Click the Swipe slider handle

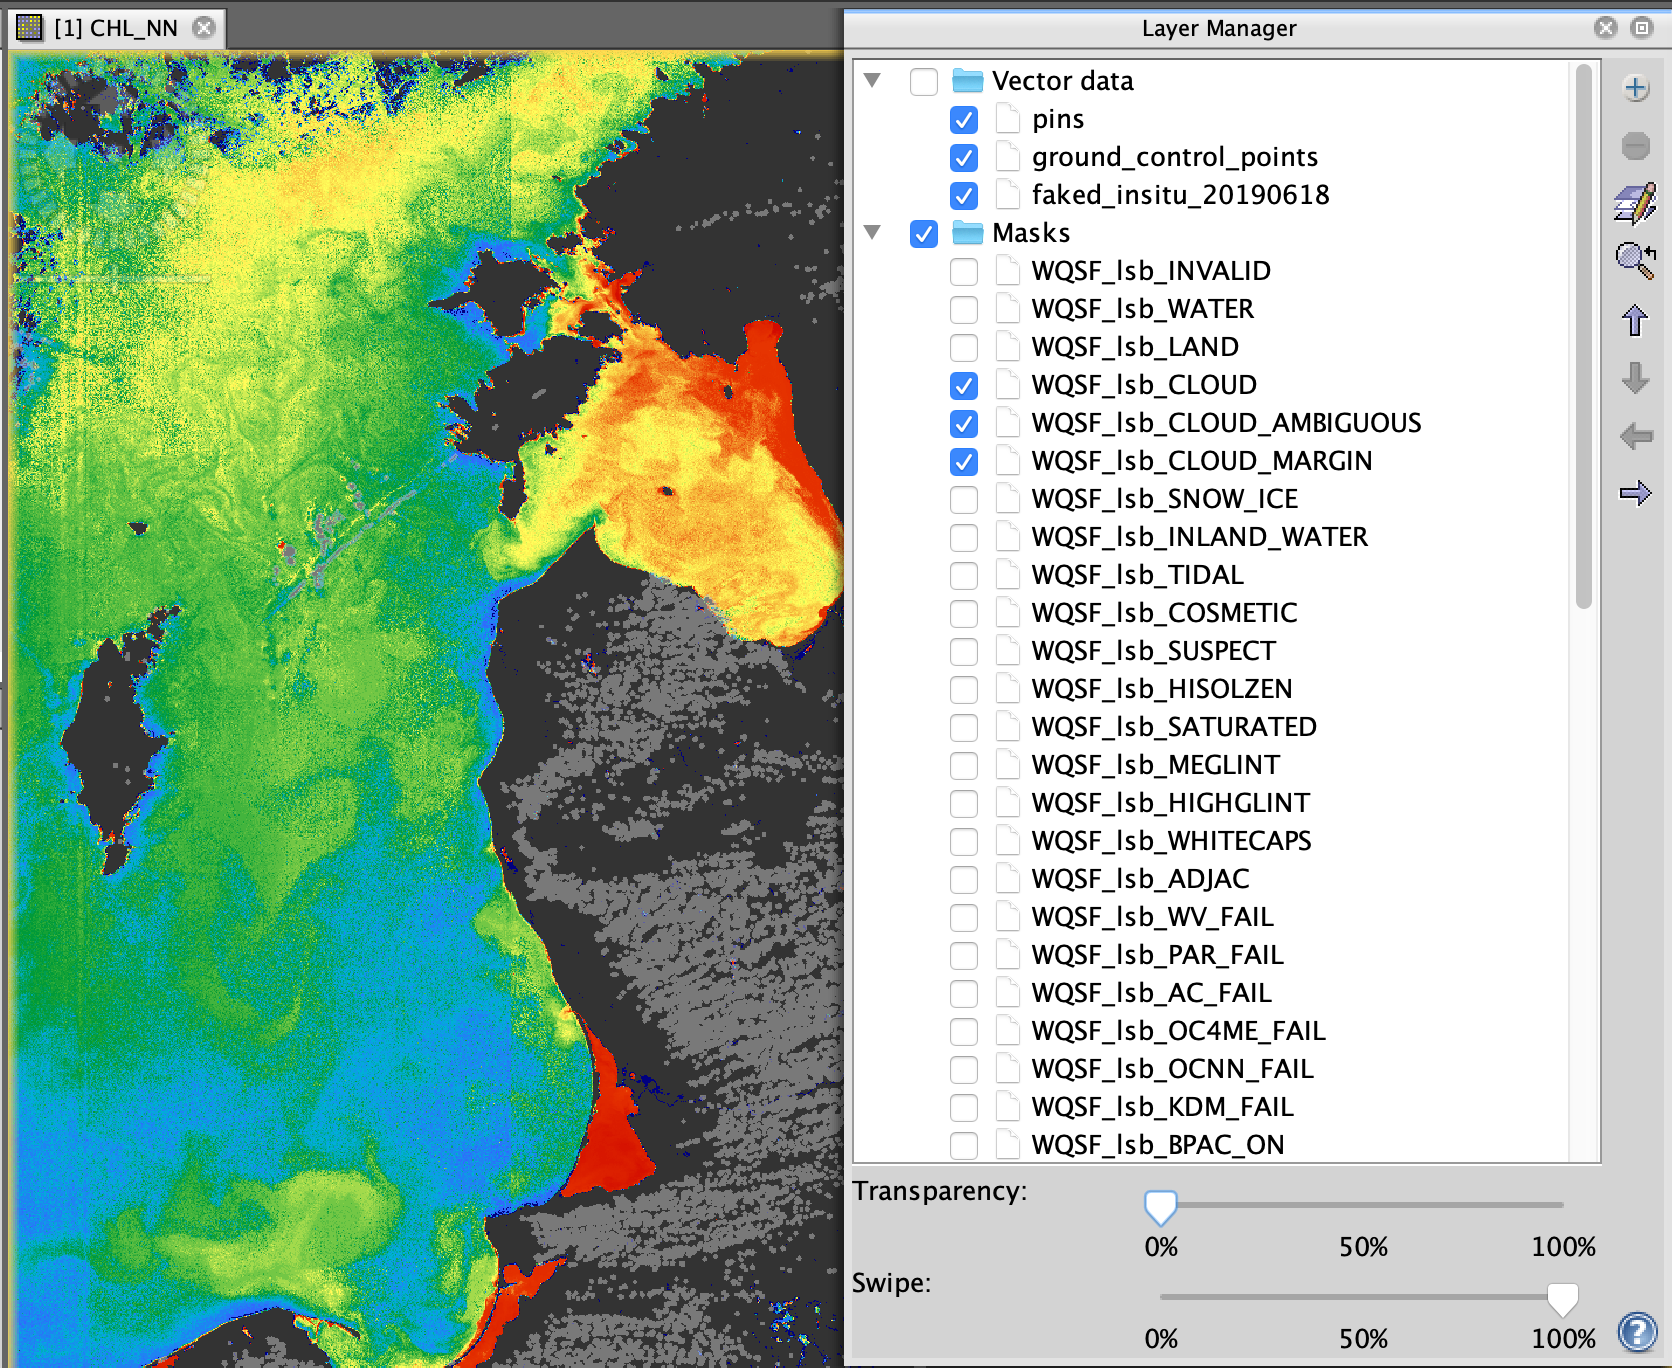tap(1562, 1299)
